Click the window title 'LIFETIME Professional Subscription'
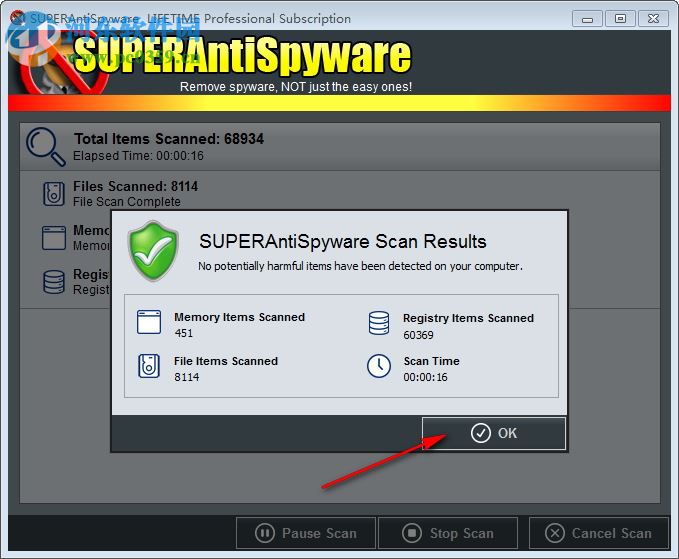 [249, 19]
